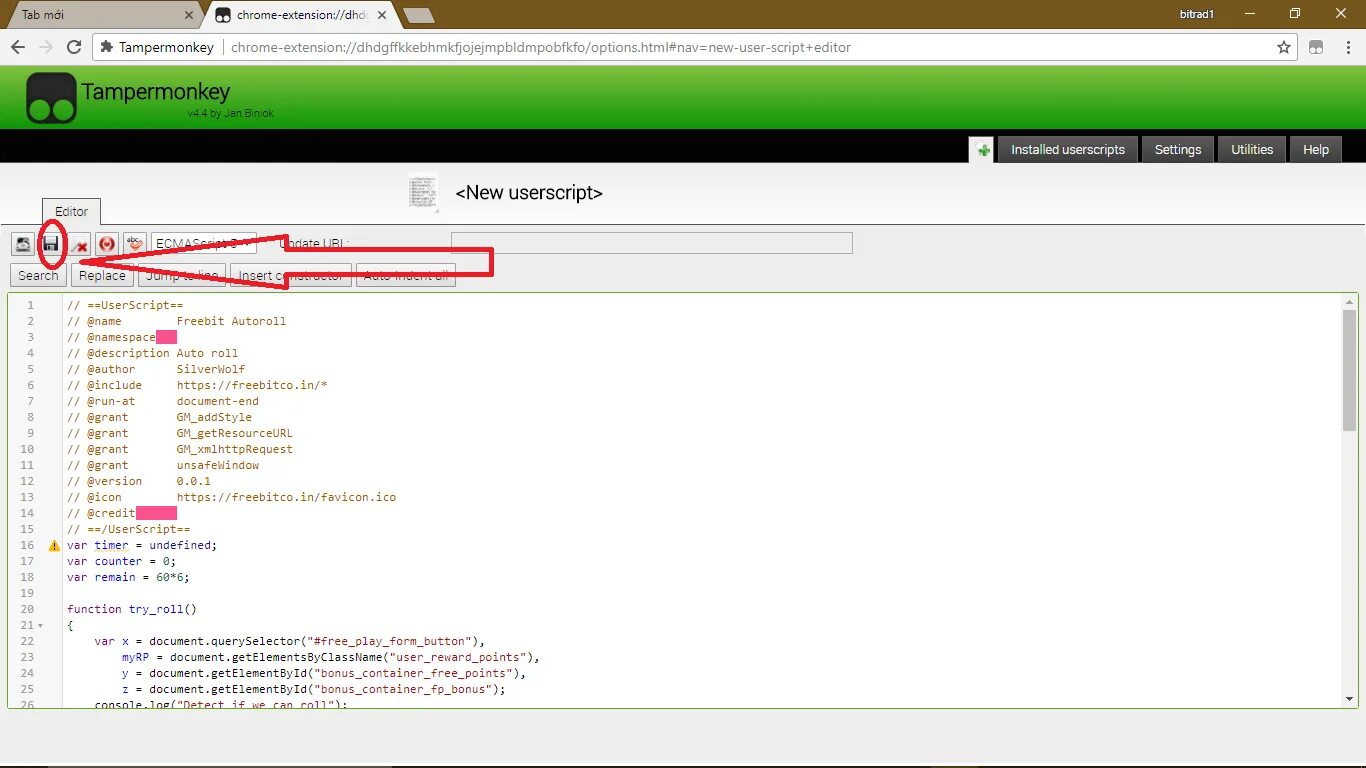
Task: Click the green plus new script icon
Action: pos(983,150)
